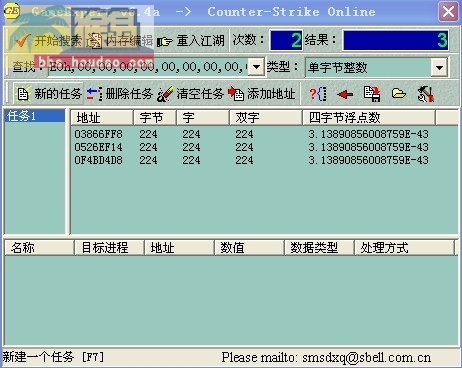Create a new task with 新的任务
Image resolution: width=462 pixels, height=368 pixels.
click(49, 94)
